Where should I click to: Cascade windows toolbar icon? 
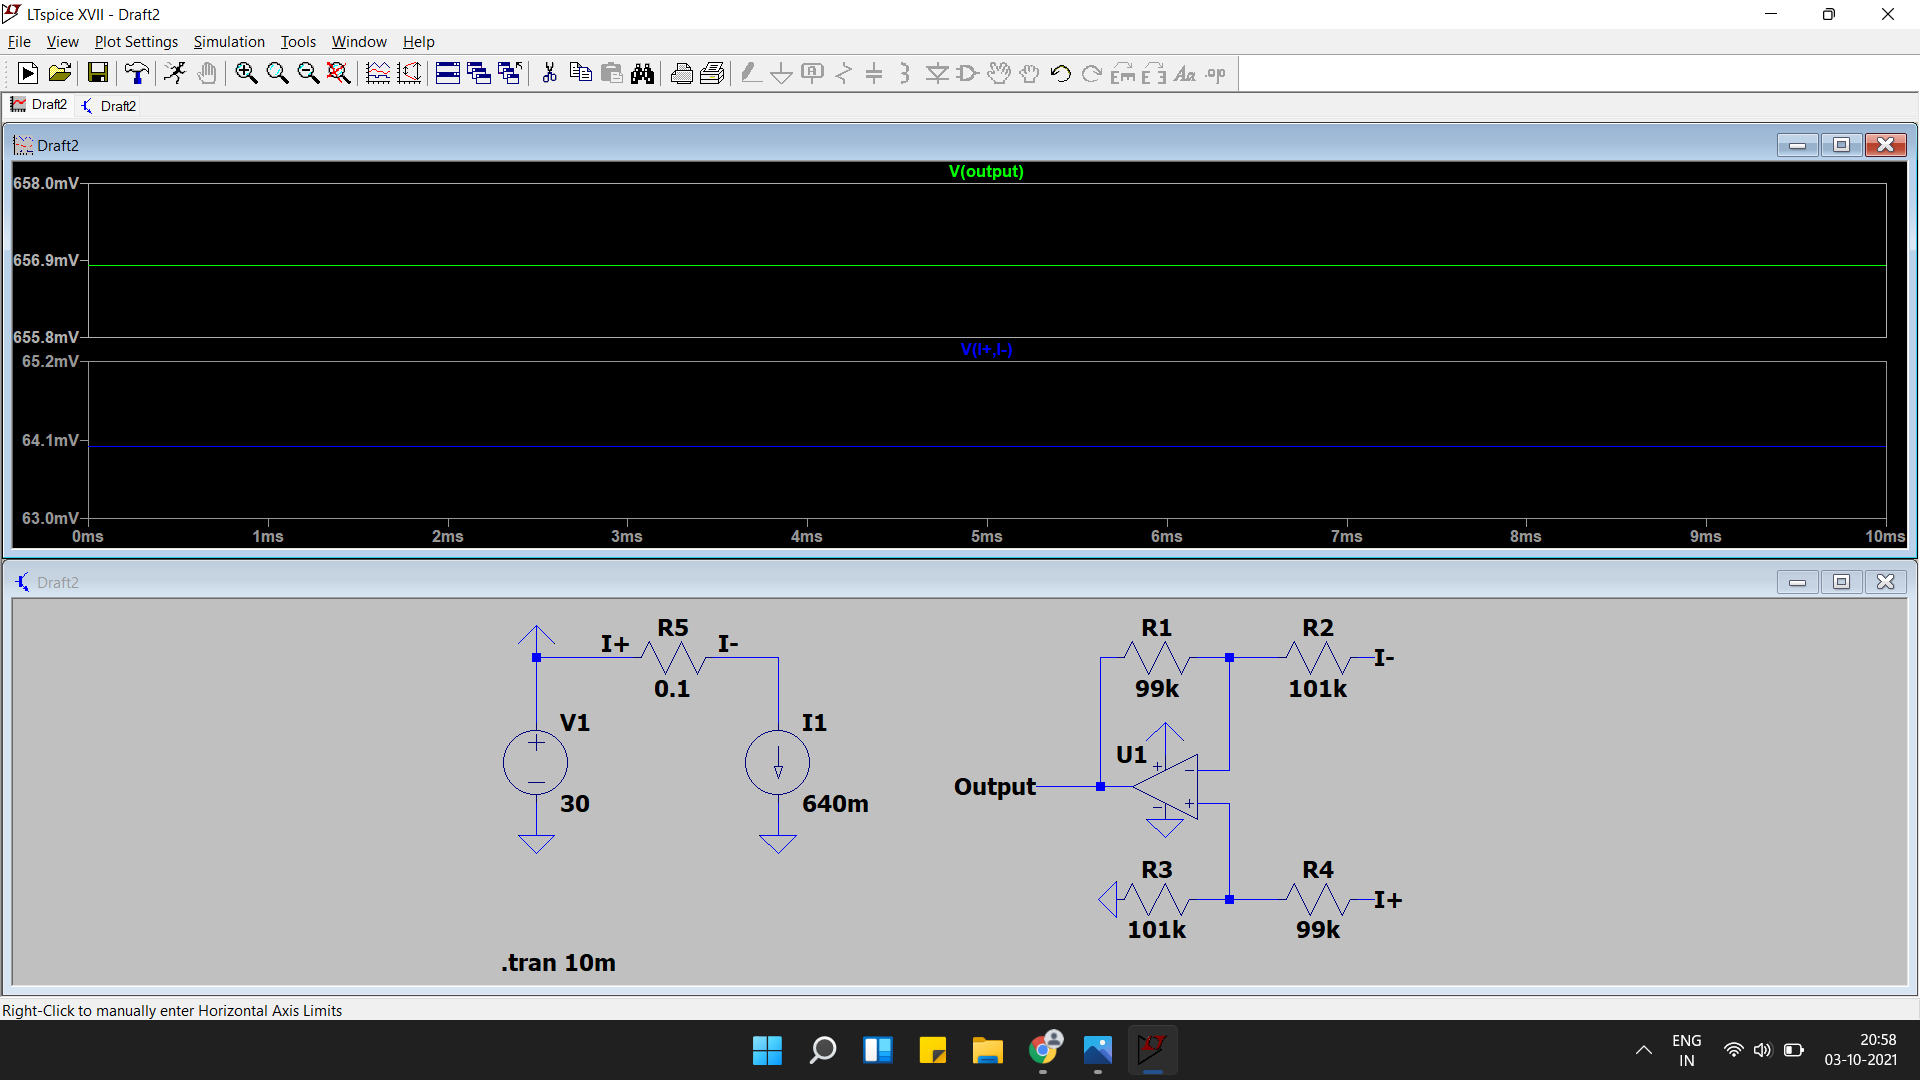[479, 73]
